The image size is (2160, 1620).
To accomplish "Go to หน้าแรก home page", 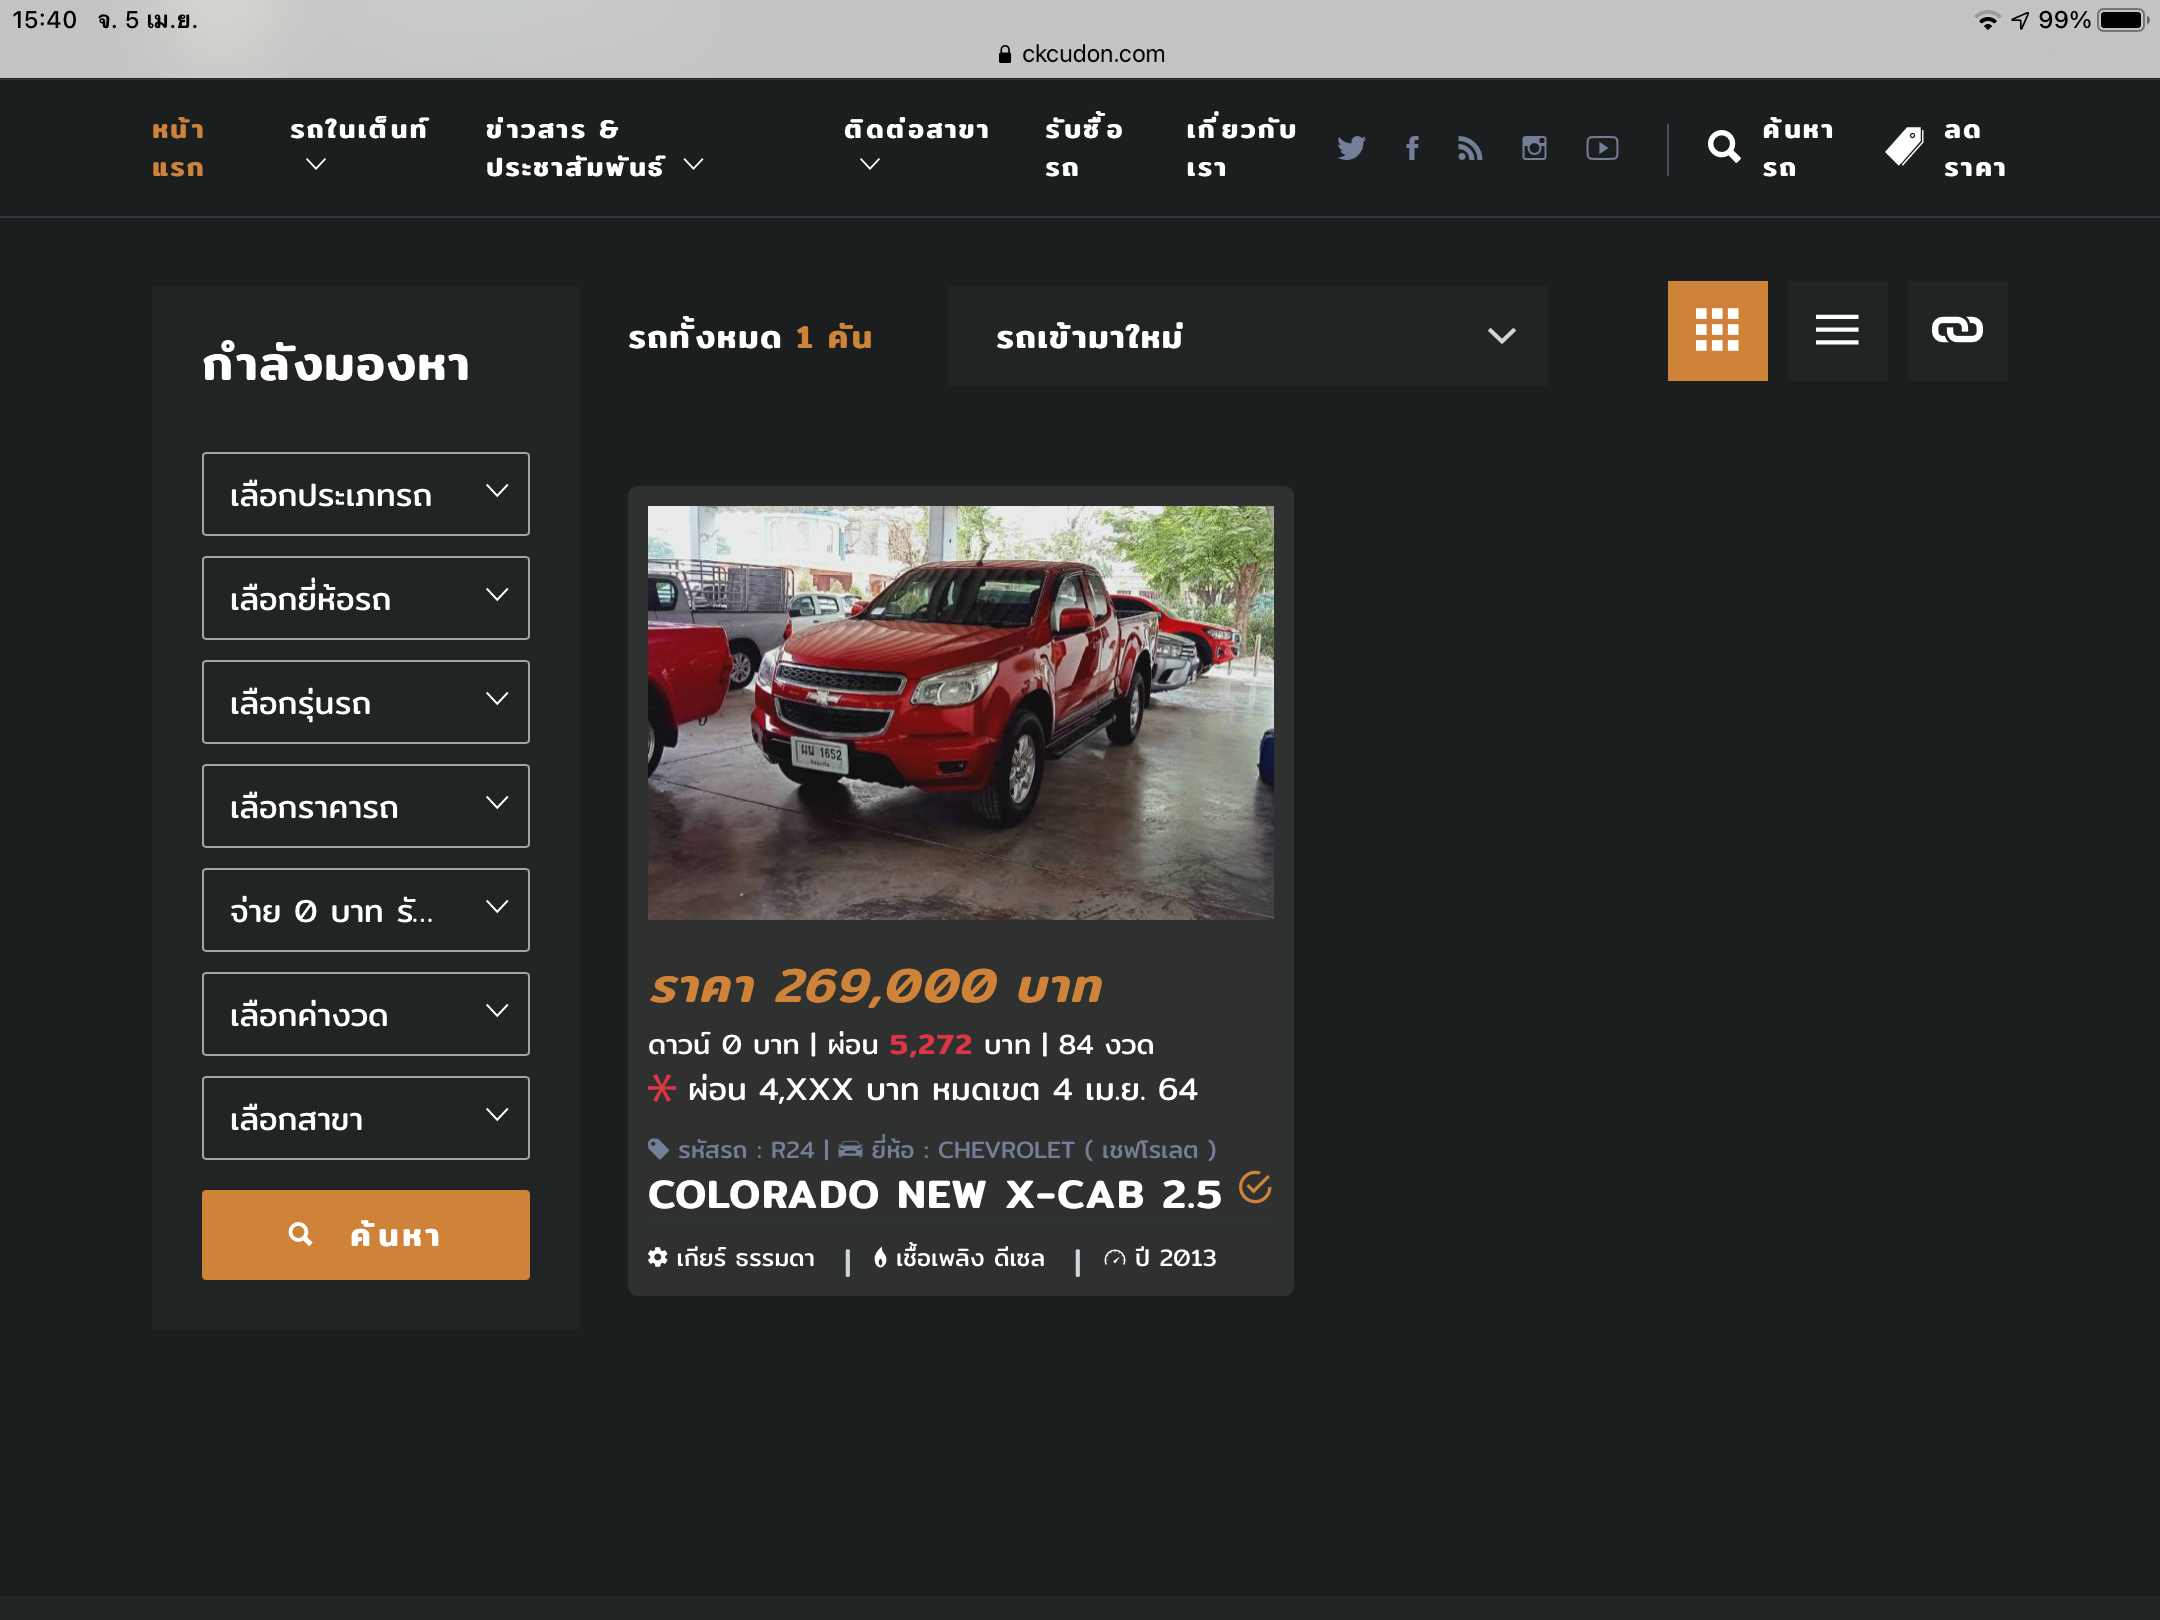I will (x=178, y=148).
